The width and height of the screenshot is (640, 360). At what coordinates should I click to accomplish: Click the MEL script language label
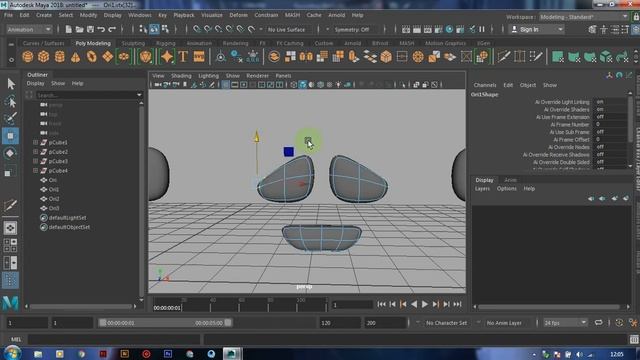16,339
